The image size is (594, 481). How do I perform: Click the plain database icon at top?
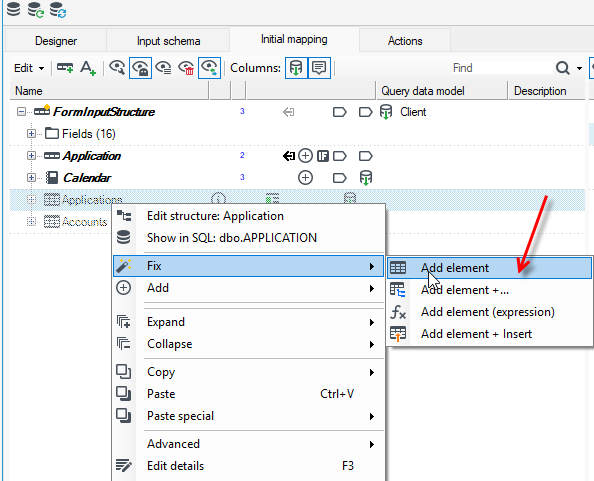click(x=14, y=9)
